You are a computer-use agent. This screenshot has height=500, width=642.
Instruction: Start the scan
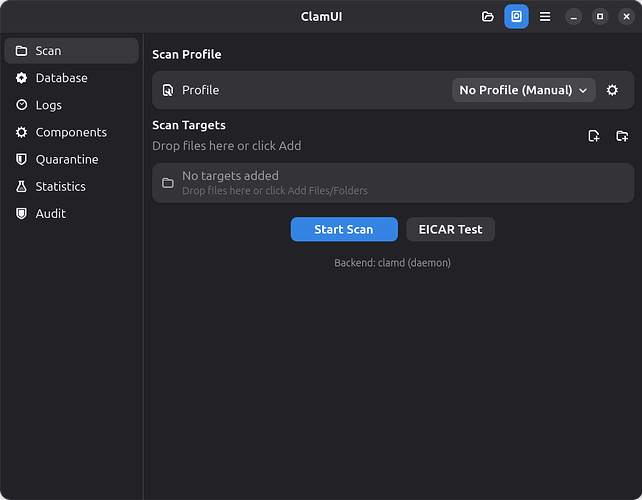pyautogui.click(x=344, y=229)
